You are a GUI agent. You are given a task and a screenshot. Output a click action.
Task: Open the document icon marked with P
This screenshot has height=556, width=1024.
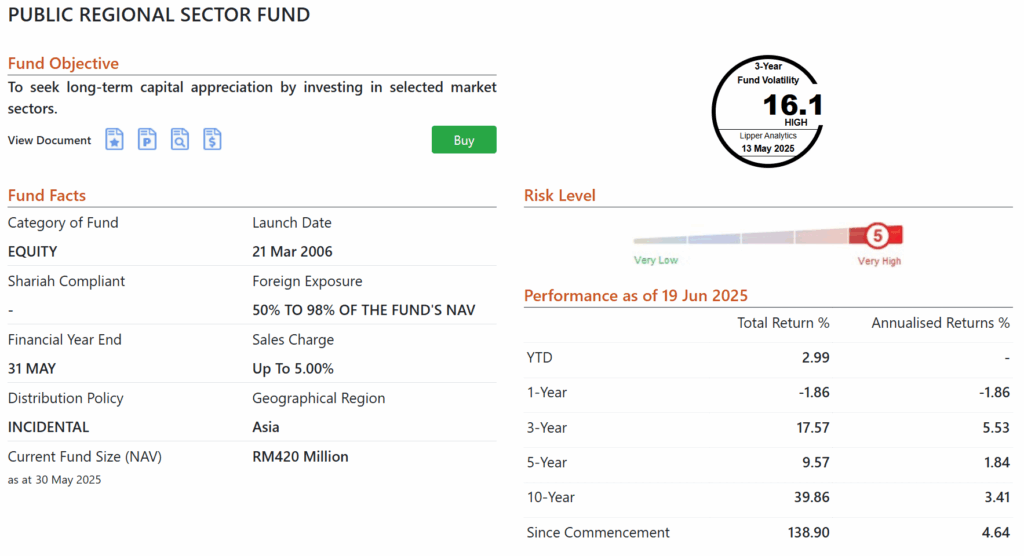tap(147, 140)
